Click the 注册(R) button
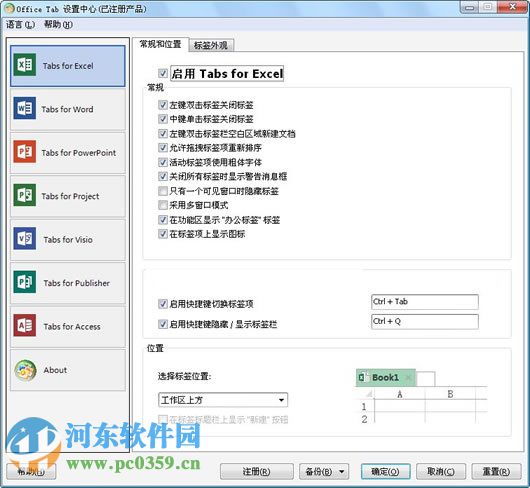The height and width of the screenshot is (488, 530). click(257, 471)
